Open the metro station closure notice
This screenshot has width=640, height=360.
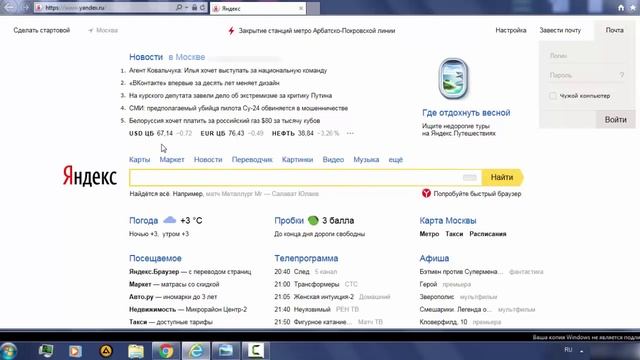point(317,31)
